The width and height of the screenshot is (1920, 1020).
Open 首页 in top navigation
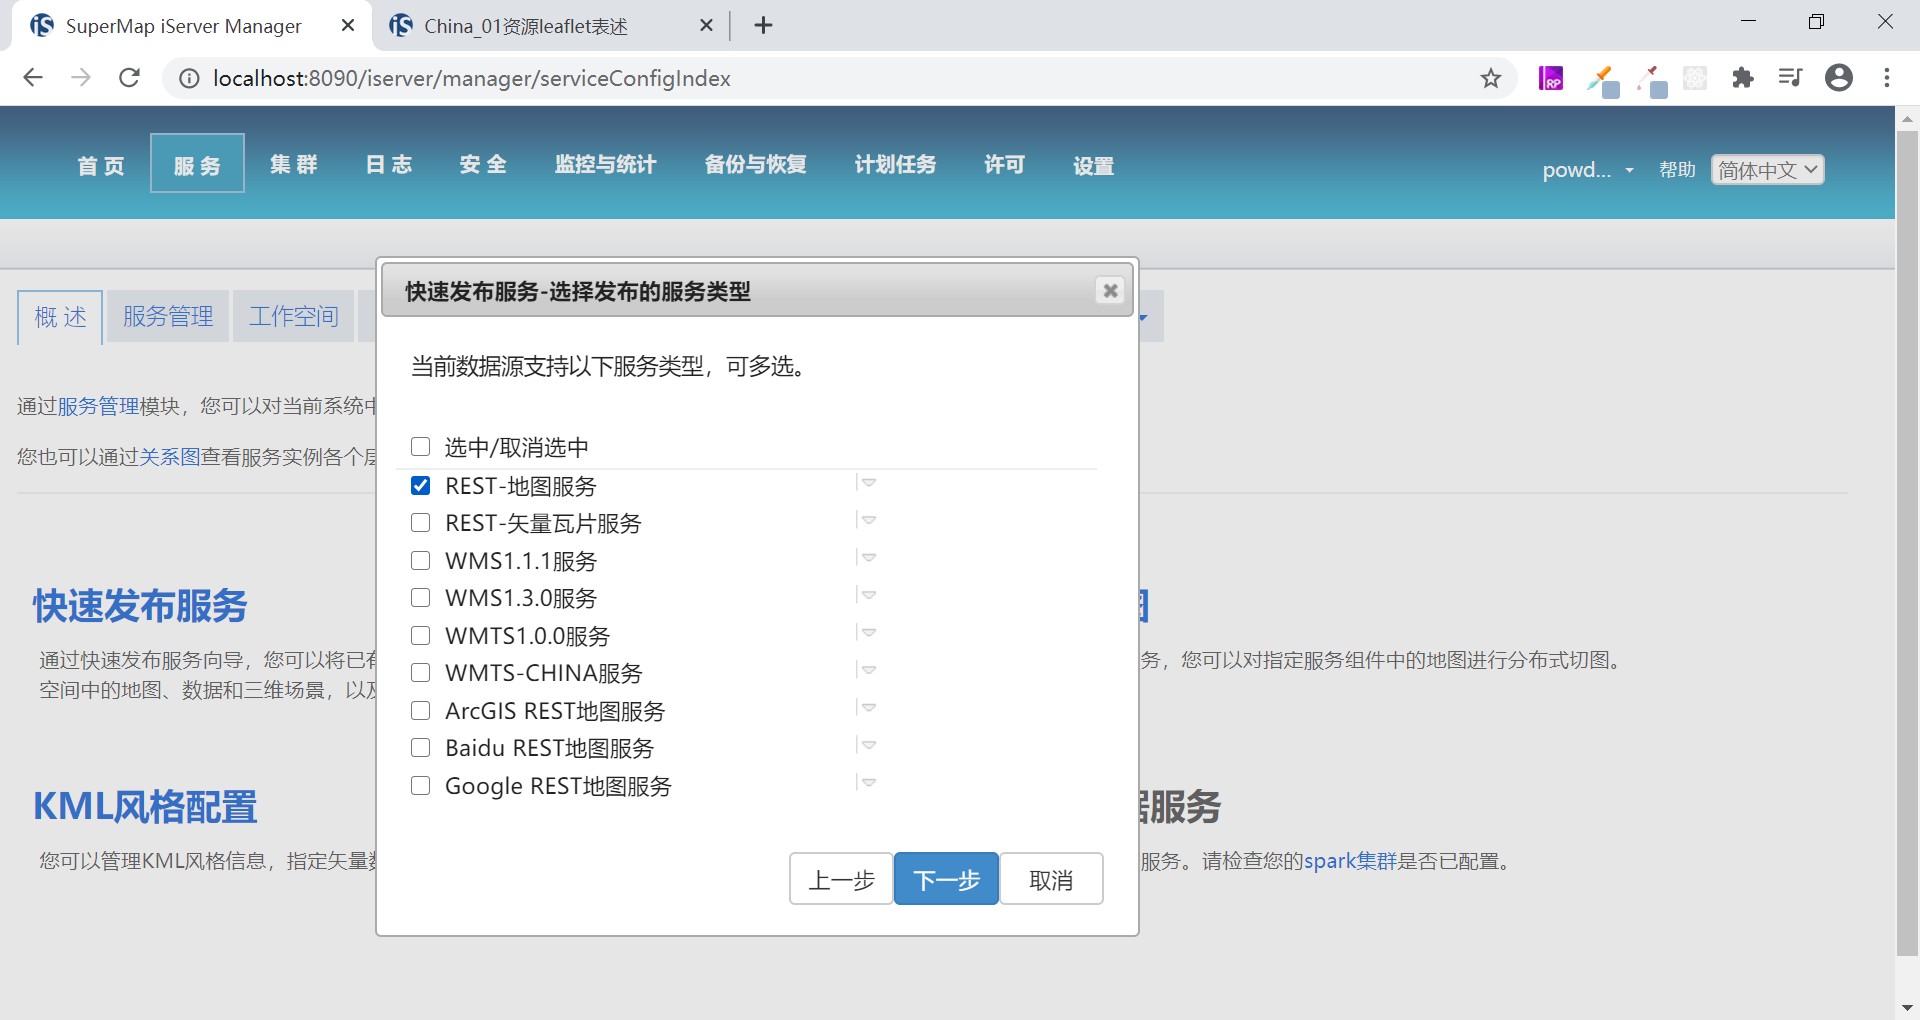(x=101, y=165)
